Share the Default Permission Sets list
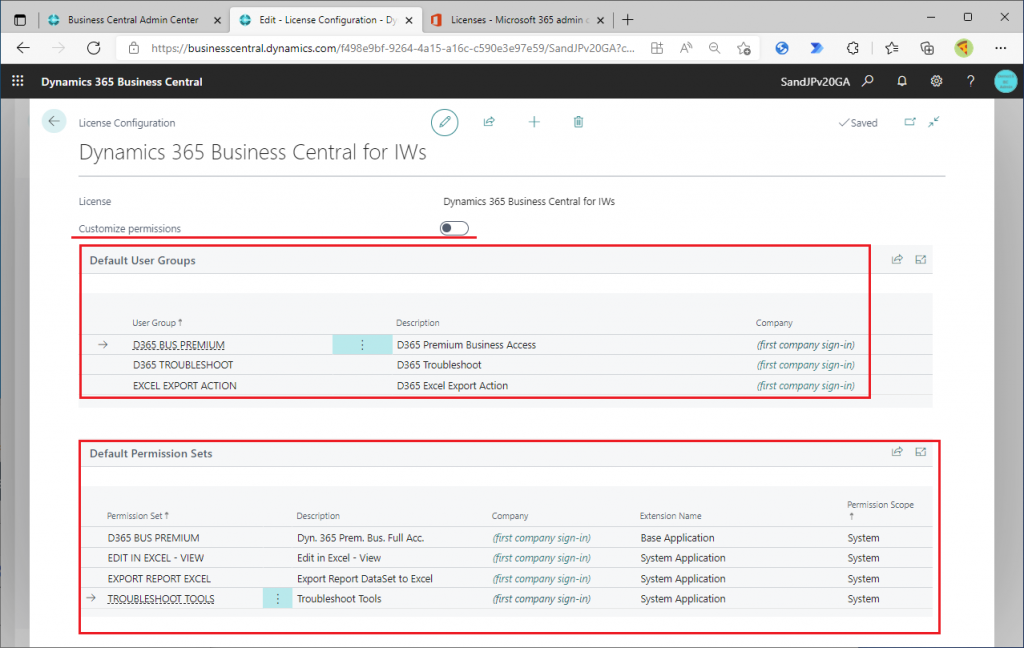Screen dimensions: 1024x648 [x=897, y=451]
